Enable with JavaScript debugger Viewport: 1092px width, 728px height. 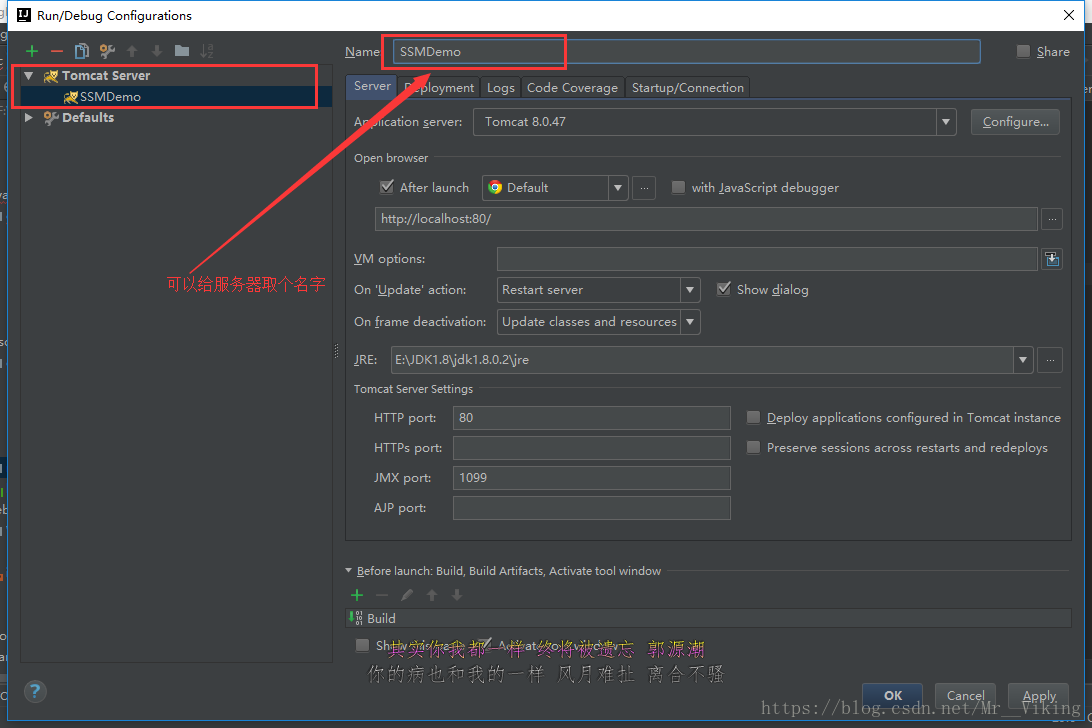pyautogui.click(x=678, y=187)
